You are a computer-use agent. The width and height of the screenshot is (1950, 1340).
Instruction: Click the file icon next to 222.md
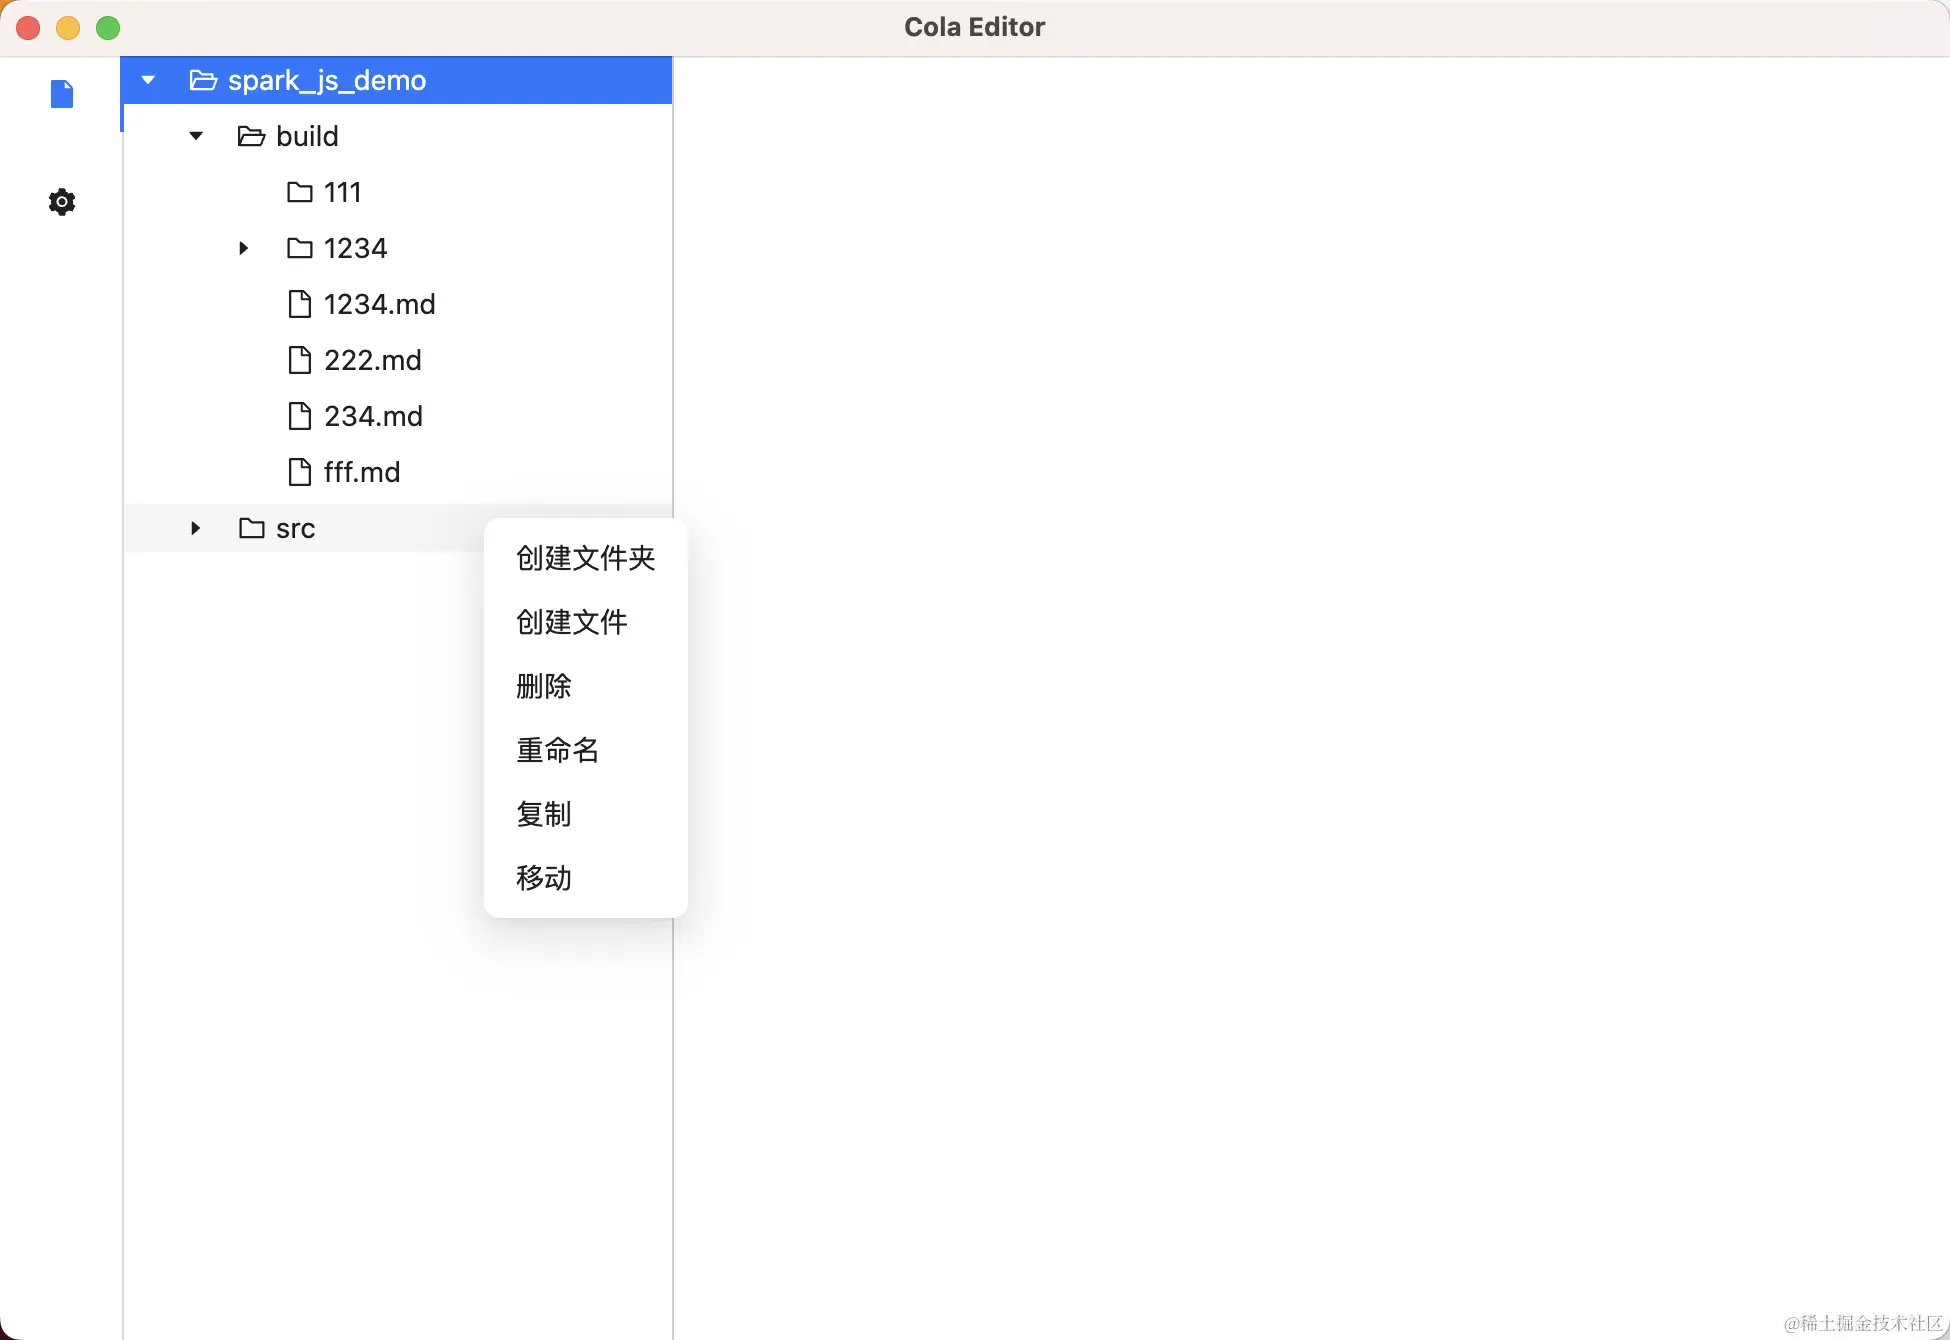coord(299,360)
